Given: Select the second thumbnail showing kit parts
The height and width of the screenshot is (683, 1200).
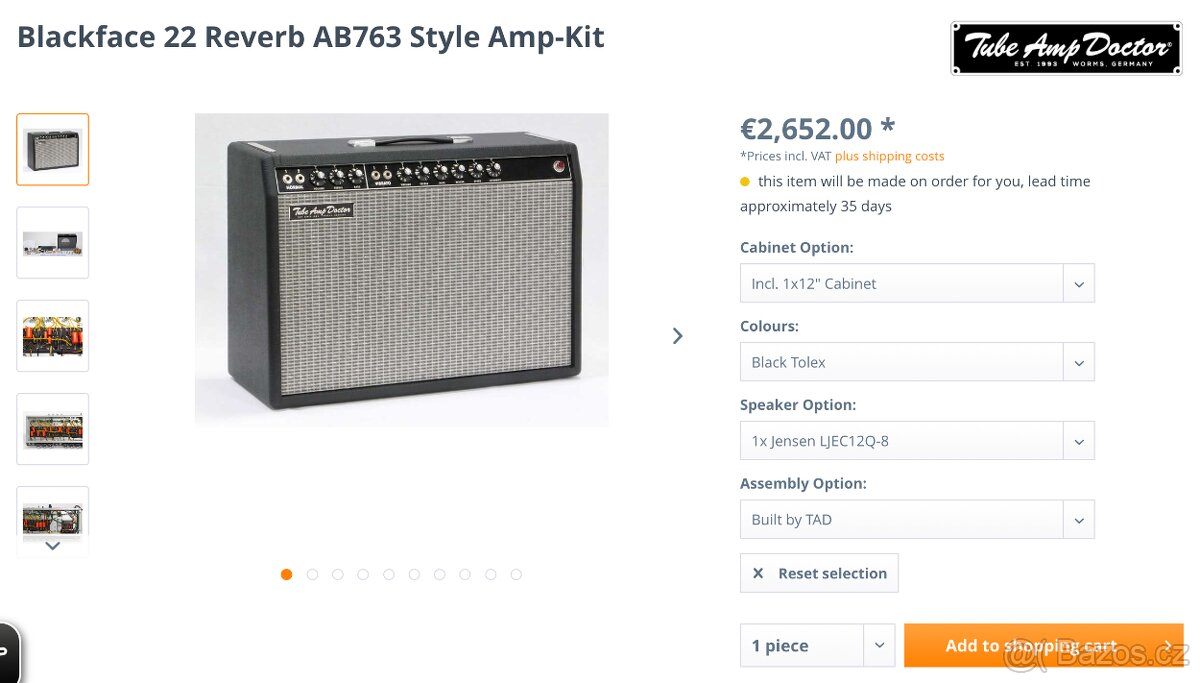Looking at the screenshot, I should coord(53,242).
